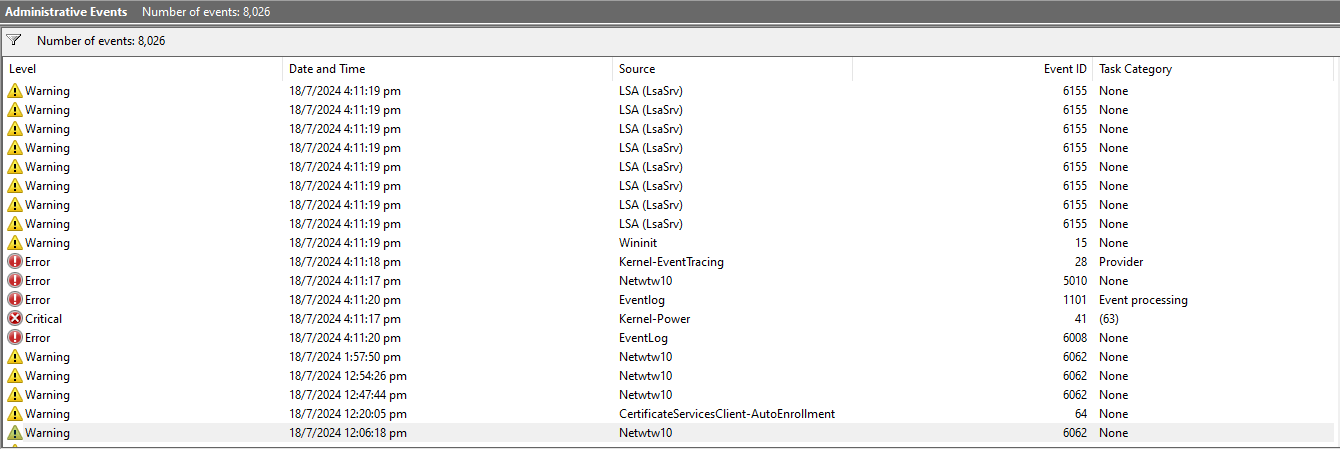Select 'EventLog' source in event 6008 row
The width and height of the screenshot is (1340, 449).
[x=642, y=338]
